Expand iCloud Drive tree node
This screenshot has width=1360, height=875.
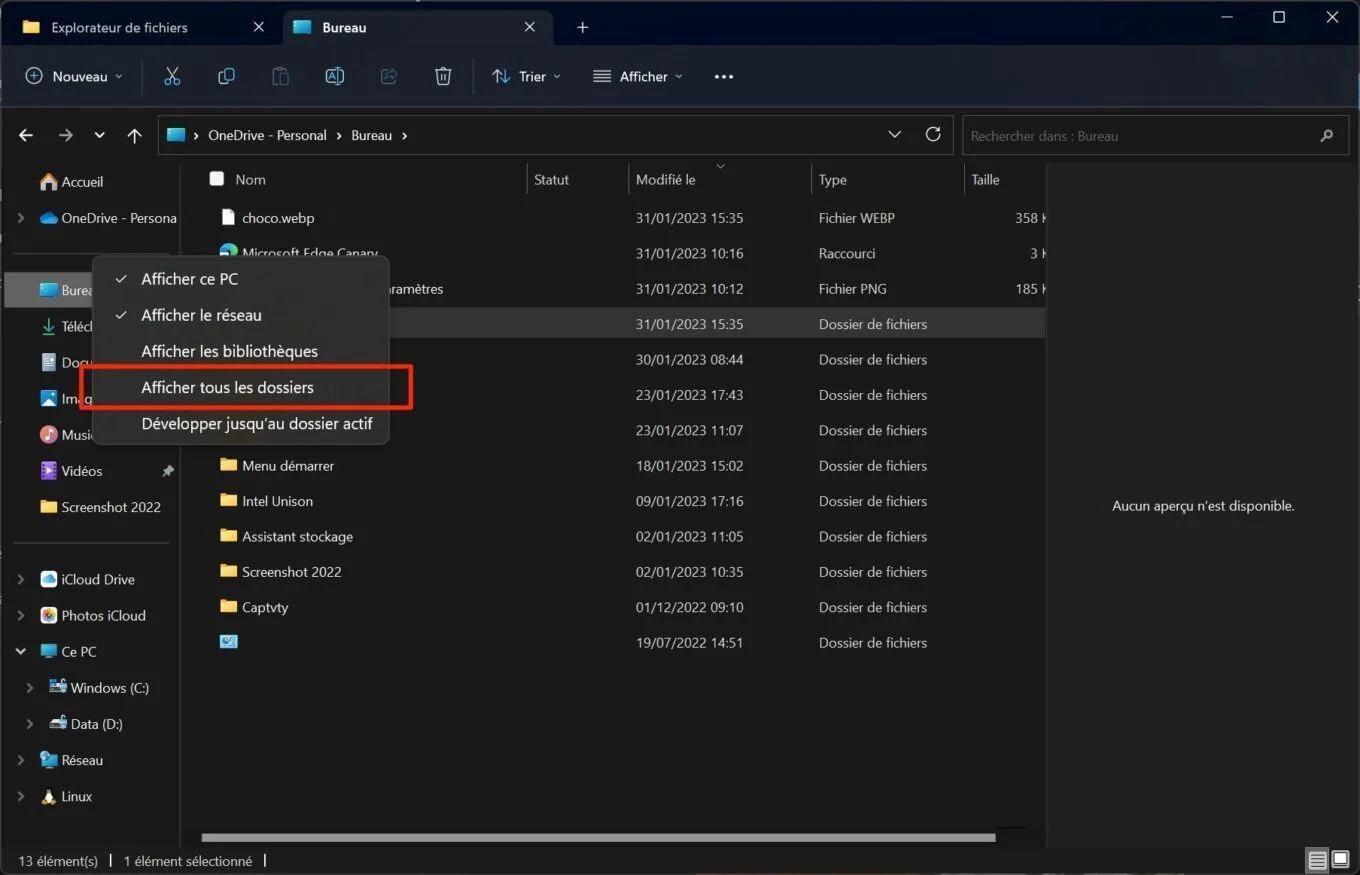point(21,580)
